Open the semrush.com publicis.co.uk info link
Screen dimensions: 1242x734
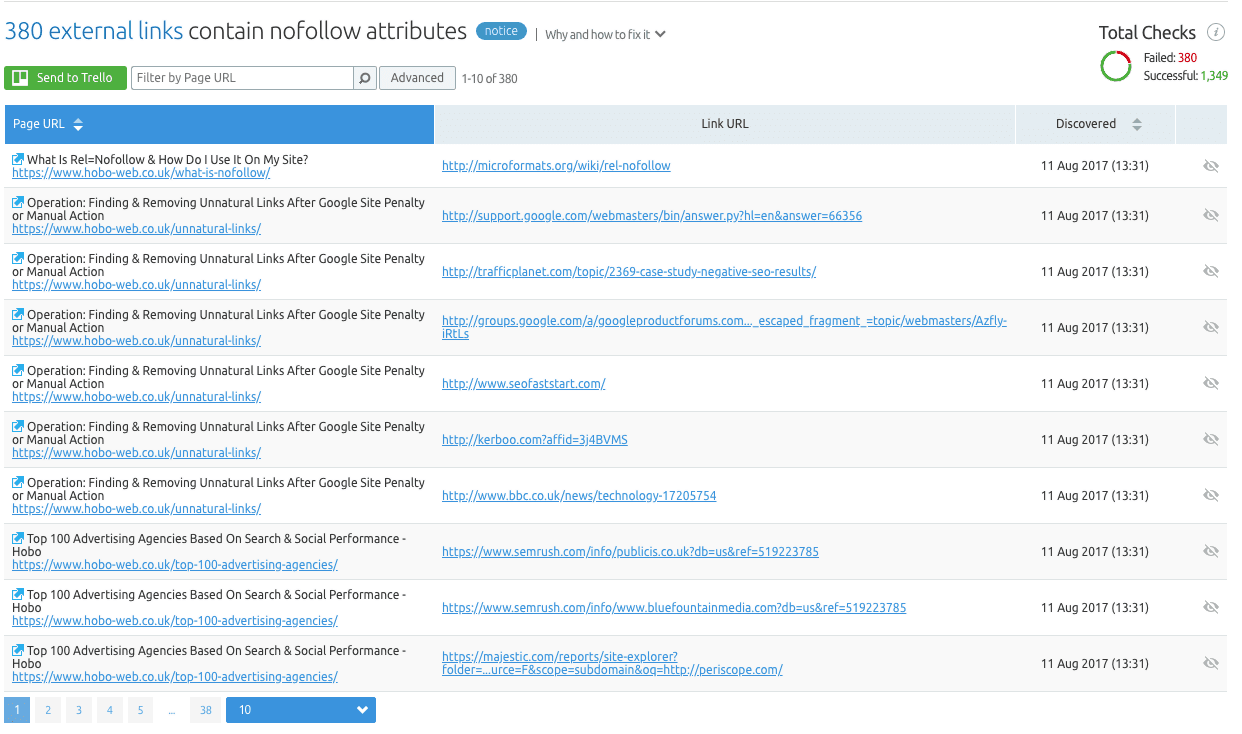(x=630, y=551)
